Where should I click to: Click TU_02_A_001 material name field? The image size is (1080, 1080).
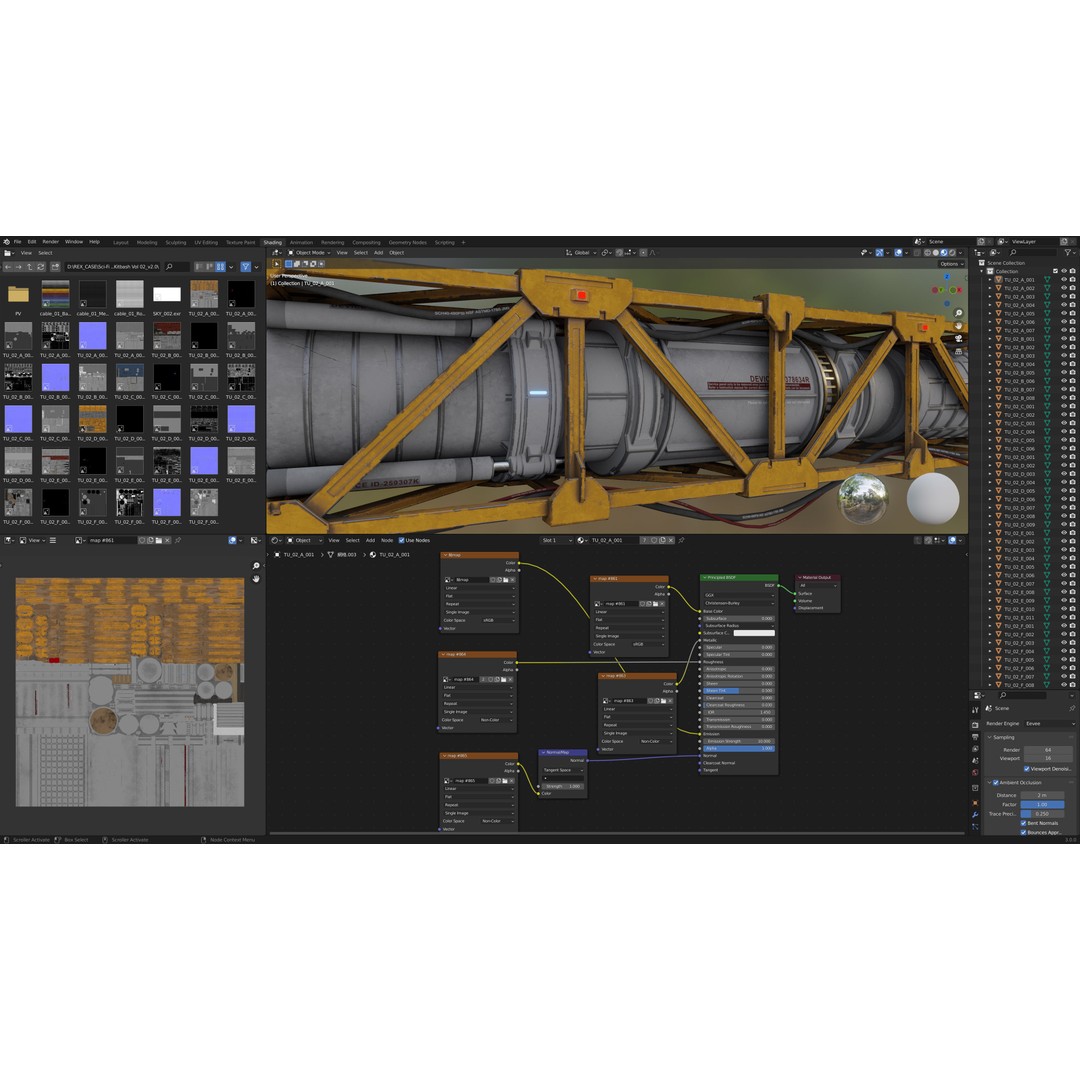[x=614, y=541]
